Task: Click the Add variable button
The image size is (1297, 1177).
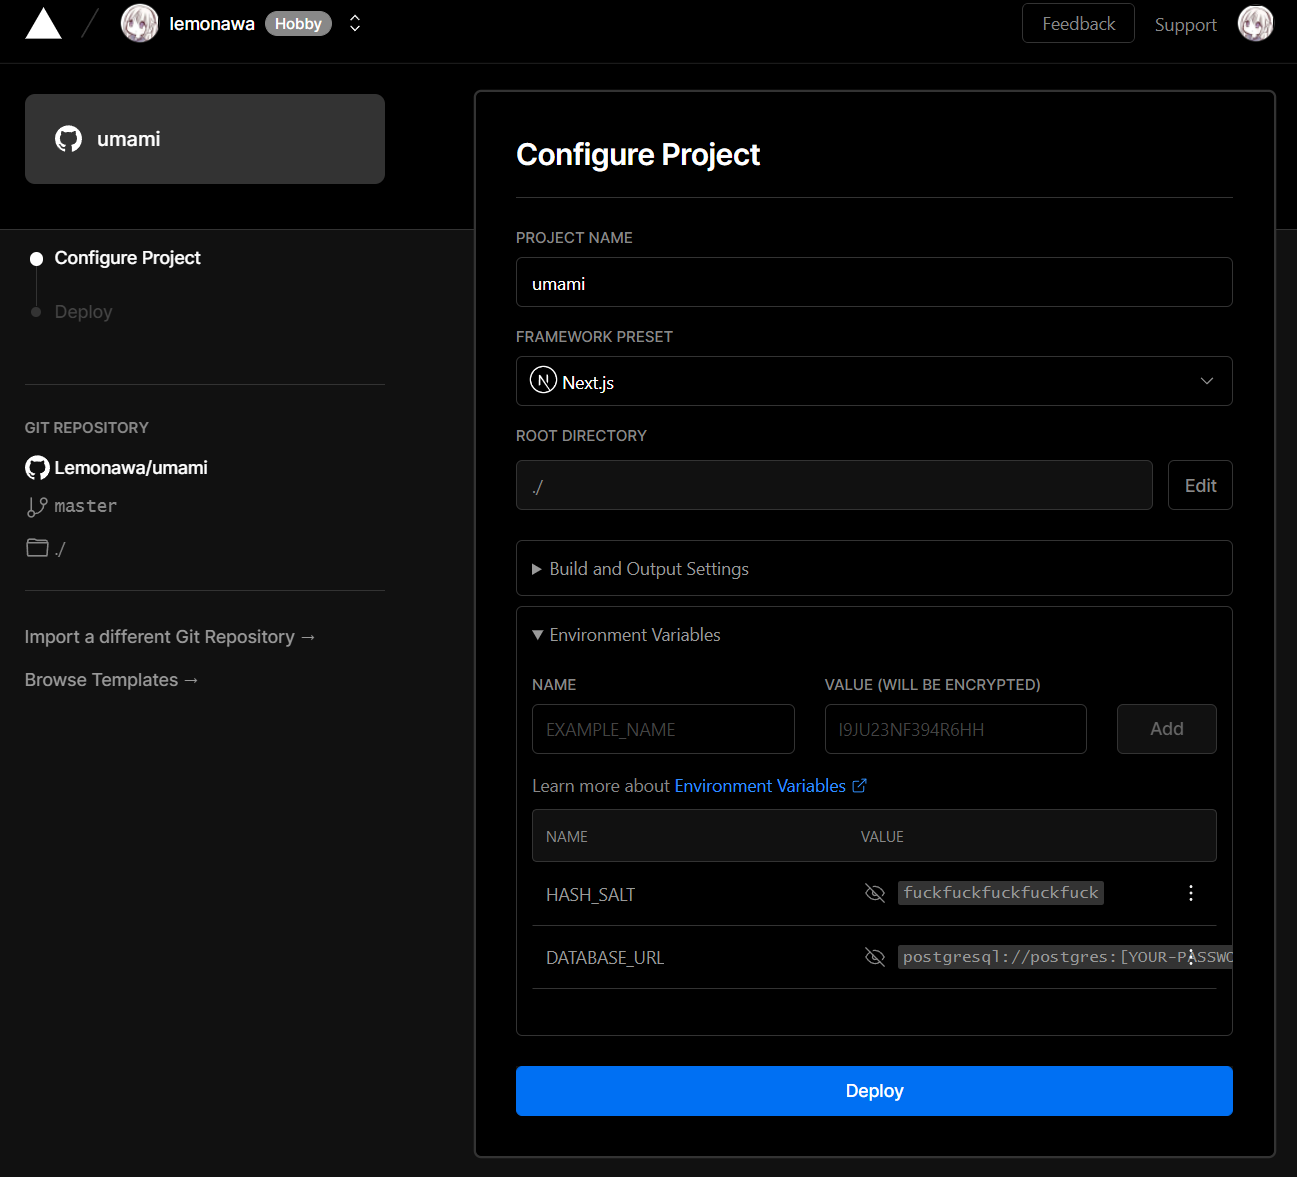Action: 1166,729
